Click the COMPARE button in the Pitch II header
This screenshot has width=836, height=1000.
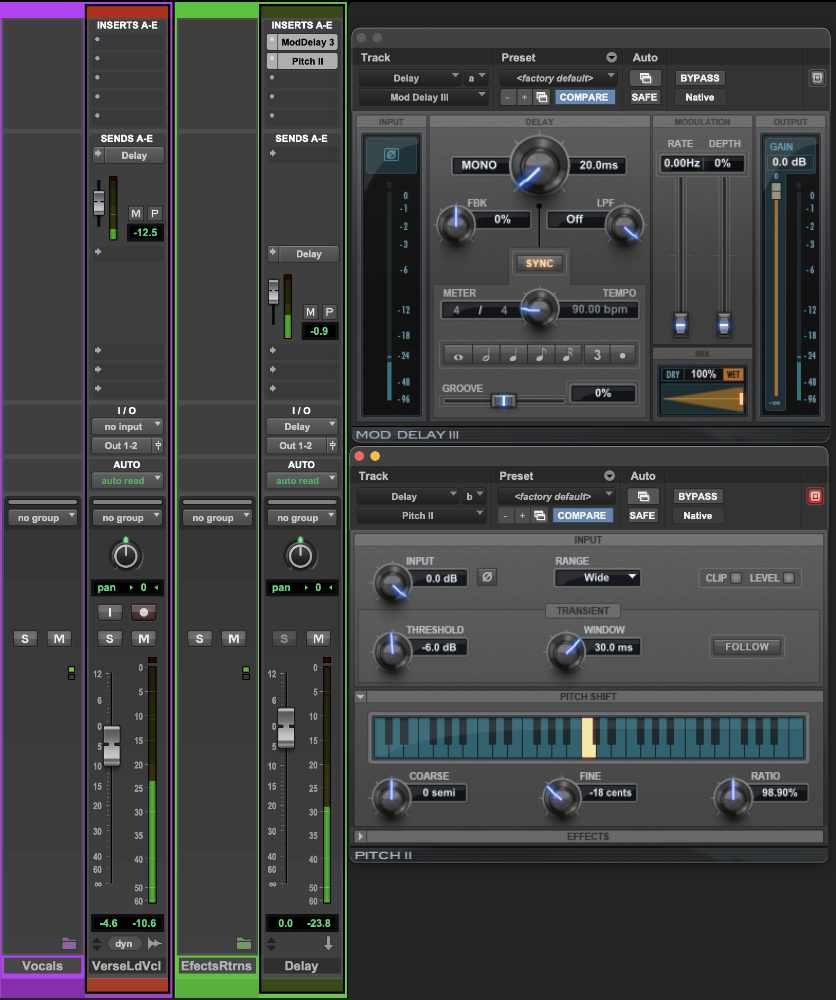pyautogui.click(x=584, y=515)
